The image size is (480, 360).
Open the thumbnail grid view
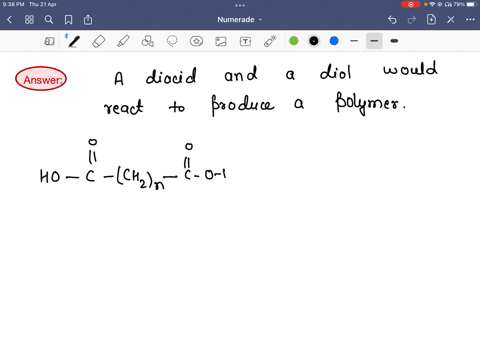(x=29, y=20)
